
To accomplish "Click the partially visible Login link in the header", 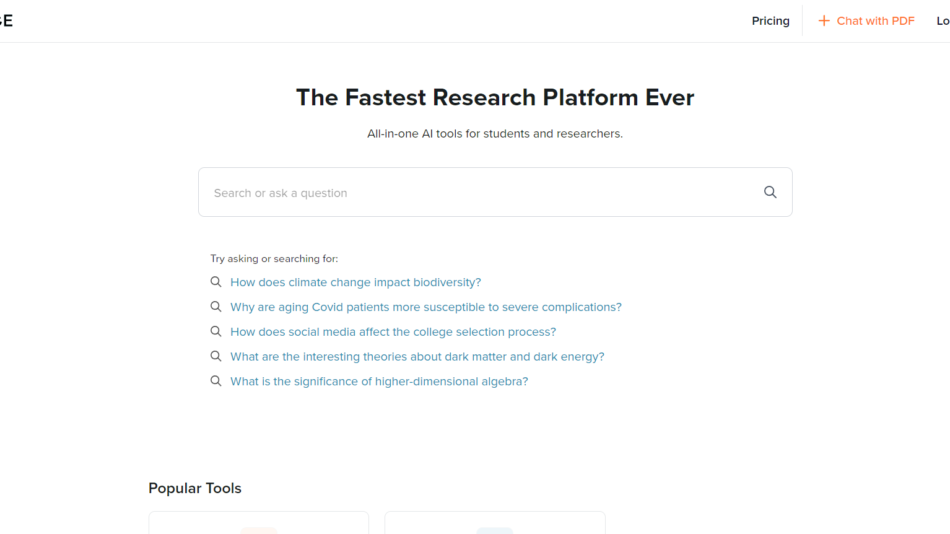I will (x=942, y=21).
